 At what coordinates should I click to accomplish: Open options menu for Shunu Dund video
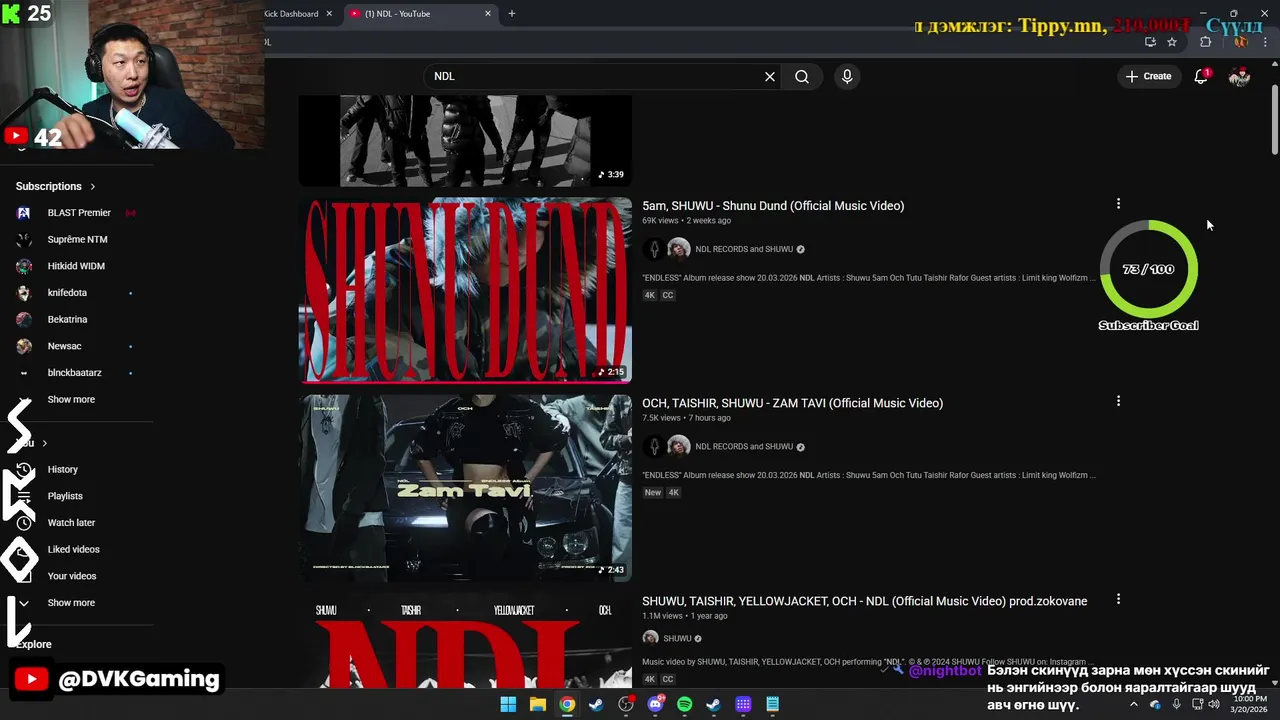[x=1118, y=204]
